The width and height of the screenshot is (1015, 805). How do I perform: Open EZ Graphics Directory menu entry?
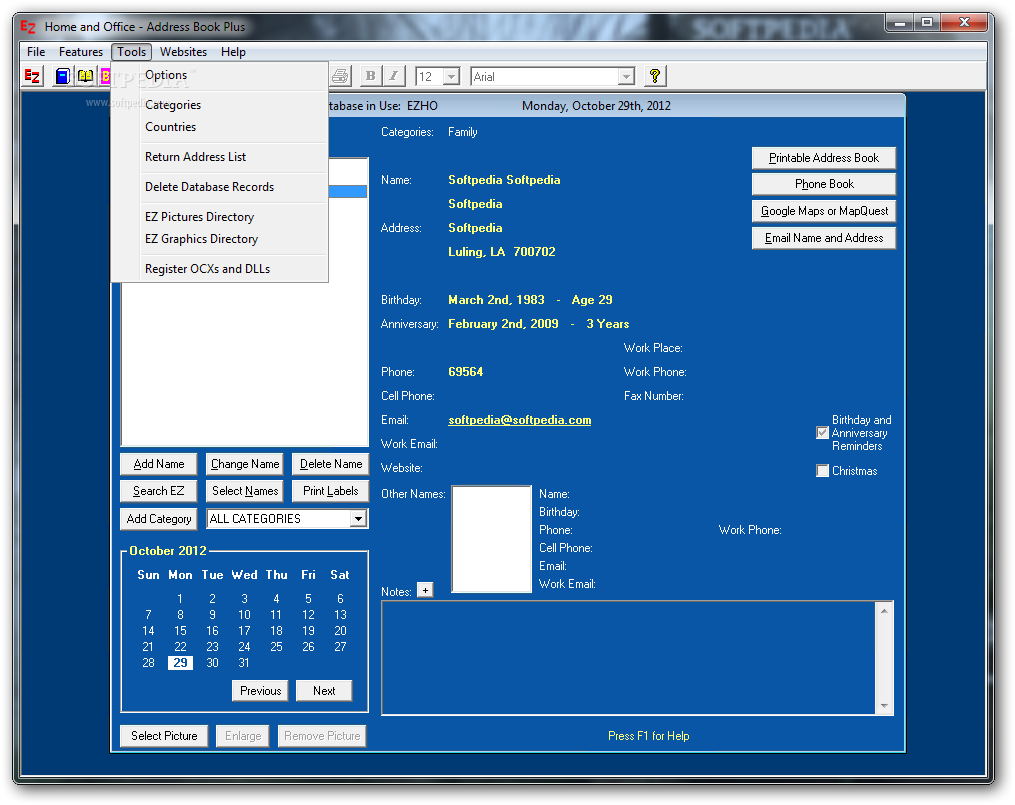click(x=220, y=239)
